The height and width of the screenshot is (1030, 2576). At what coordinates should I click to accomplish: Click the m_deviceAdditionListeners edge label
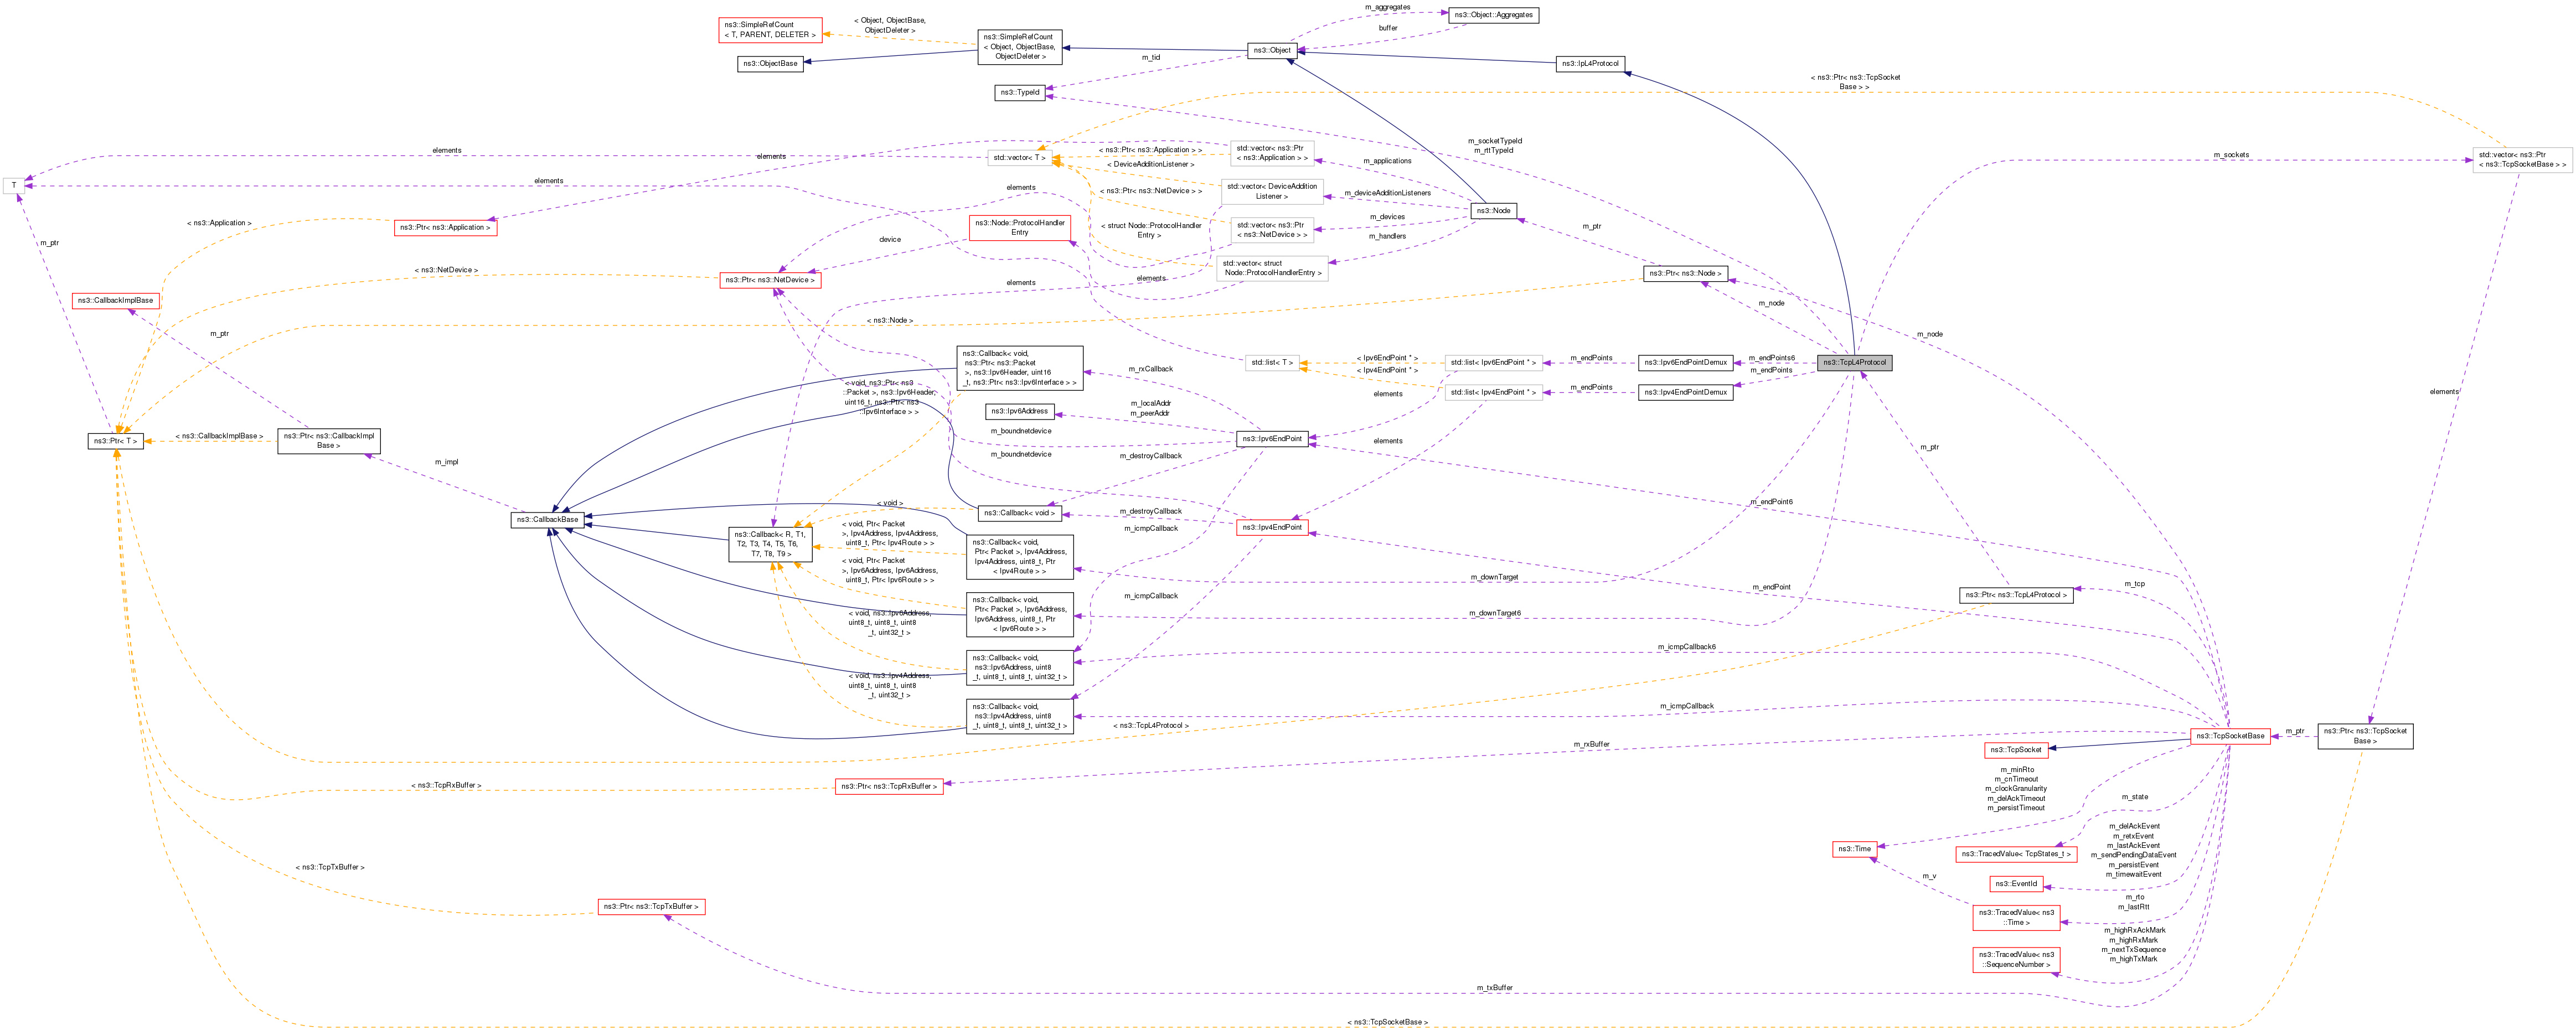pos(1387,193)
